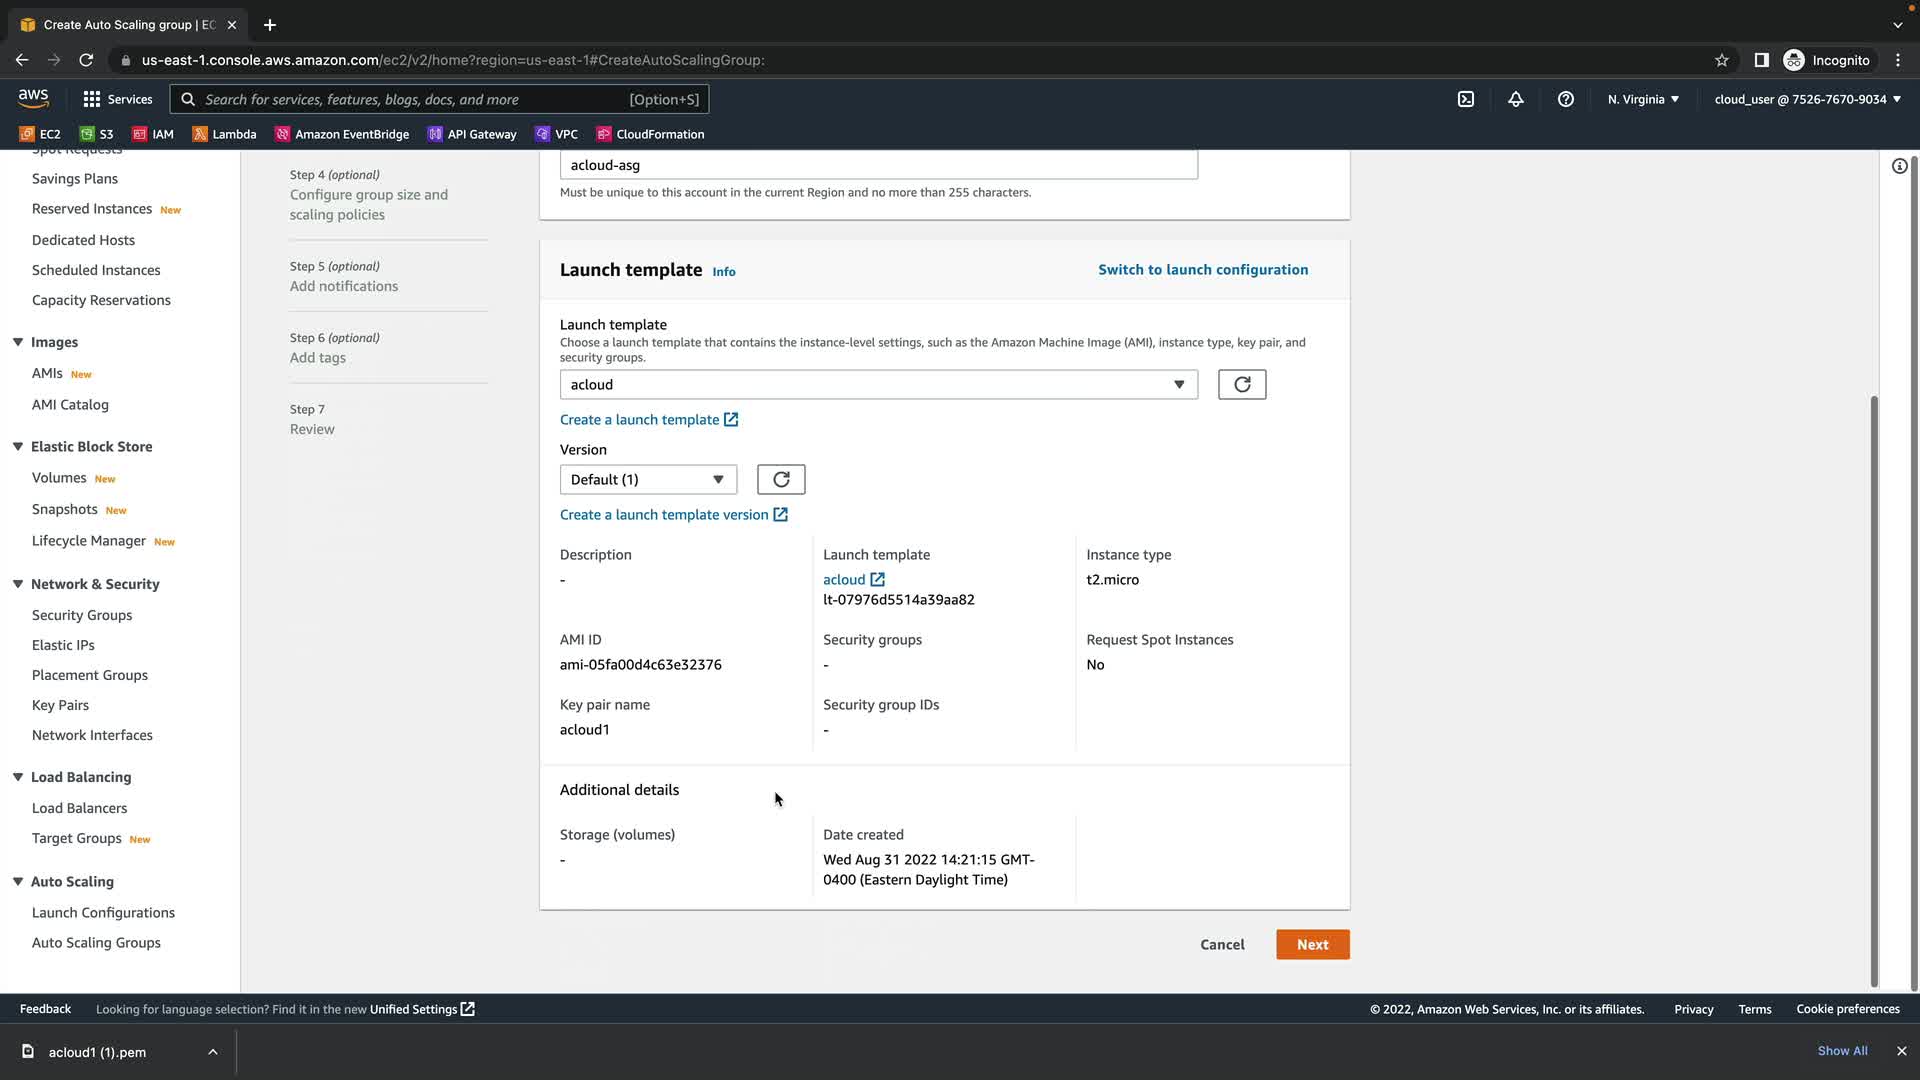
Task: Click the orange Next button
Action: click(1312, 945)
